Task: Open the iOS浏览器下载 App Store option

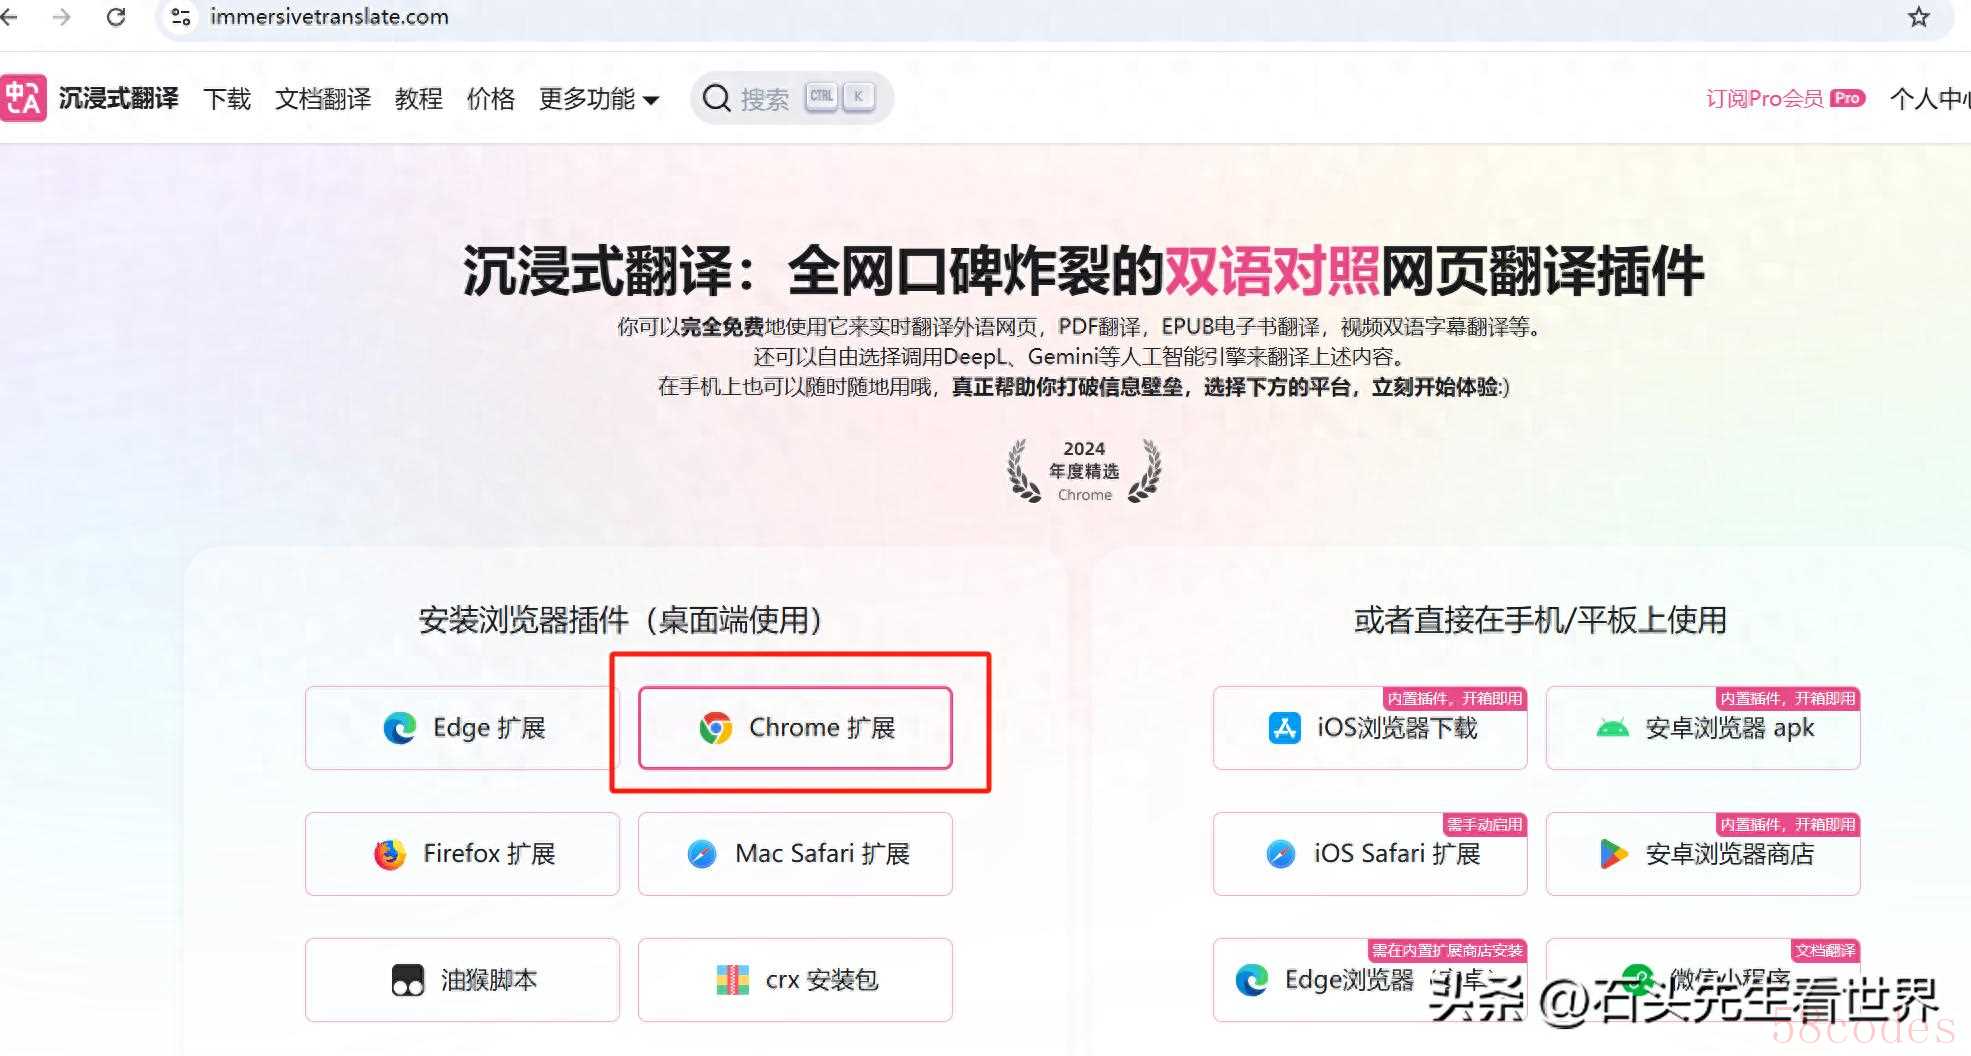Action: (1370, 728)
